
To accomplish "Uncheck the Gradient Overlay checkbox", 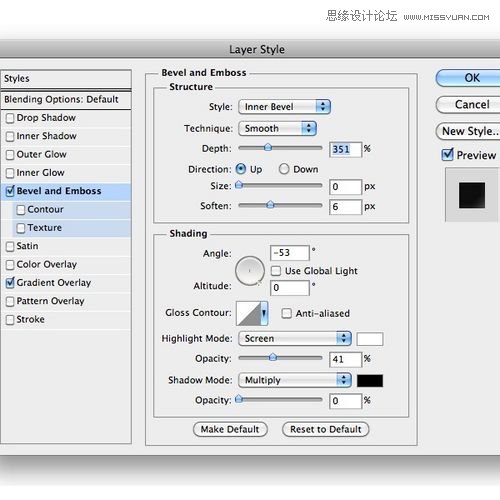I will tap(10, 283).
